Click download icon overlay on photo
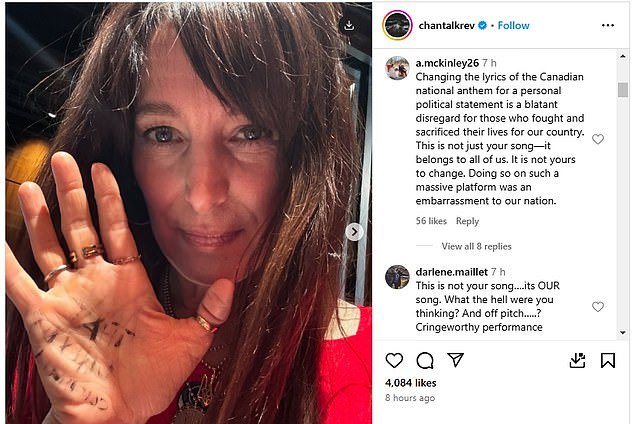The image size is (634, 424). point(349,25)
